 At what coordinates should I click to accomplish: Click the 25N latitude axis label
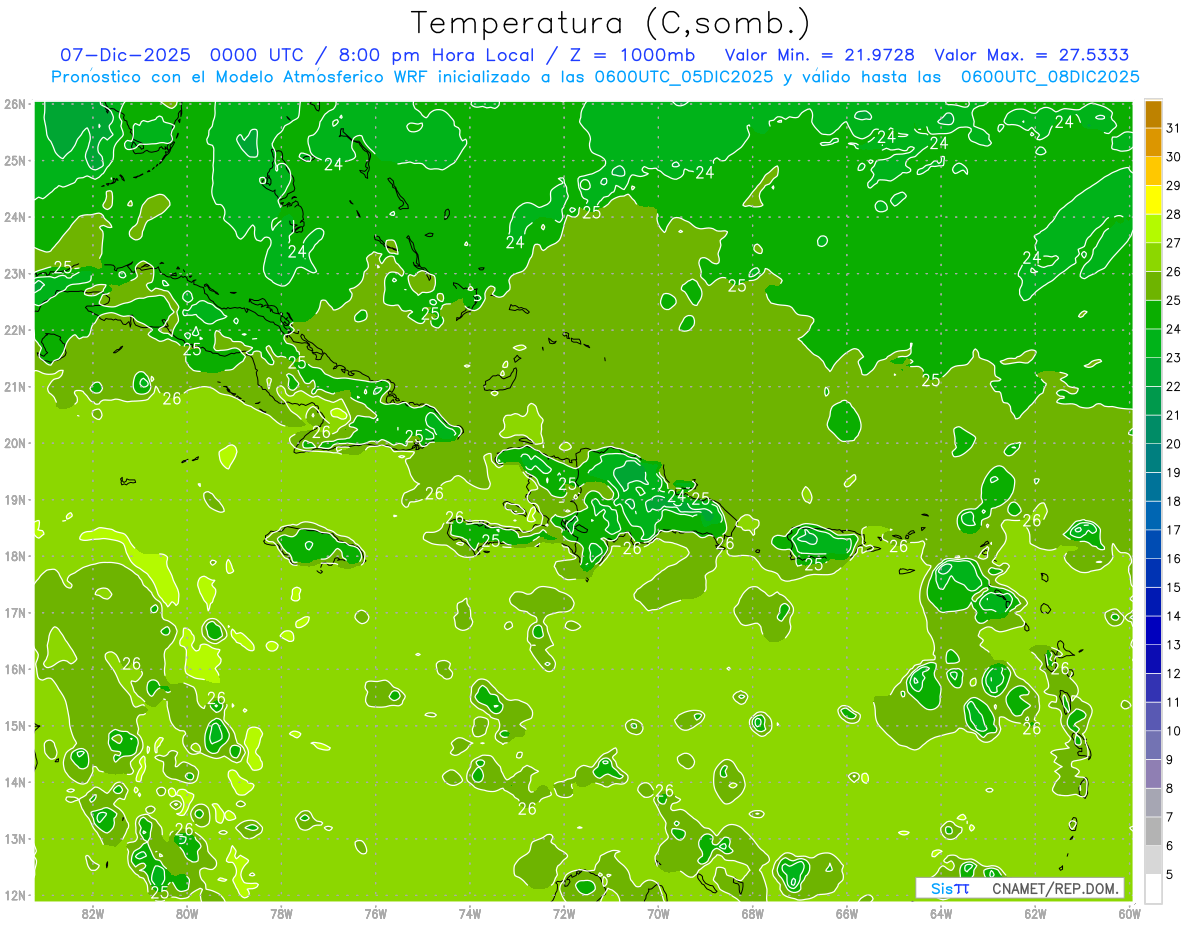point(14,160)
